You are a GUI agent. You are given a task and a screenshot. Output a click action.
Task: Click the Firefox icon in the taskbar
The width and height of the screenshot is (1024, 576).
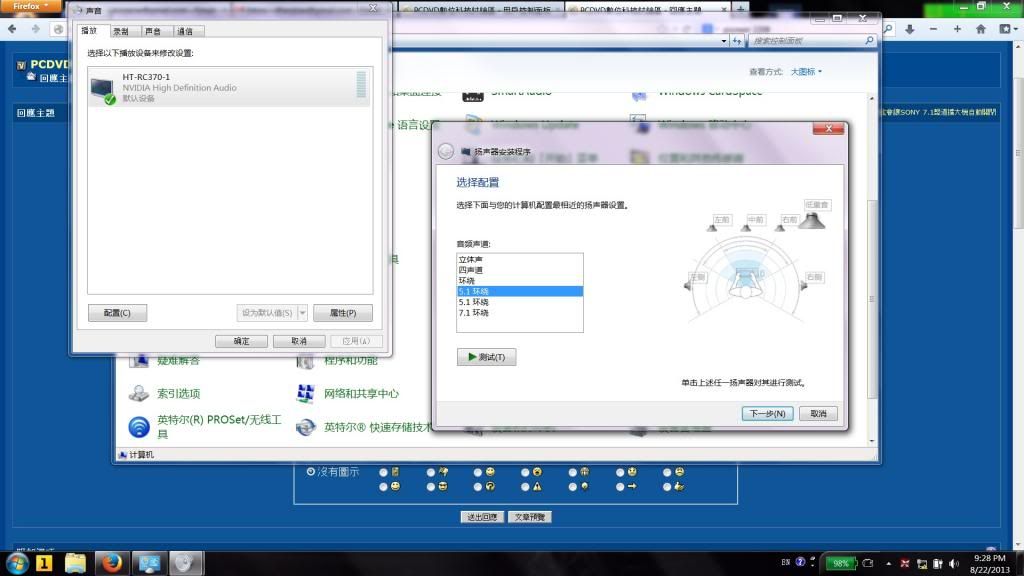112,563
